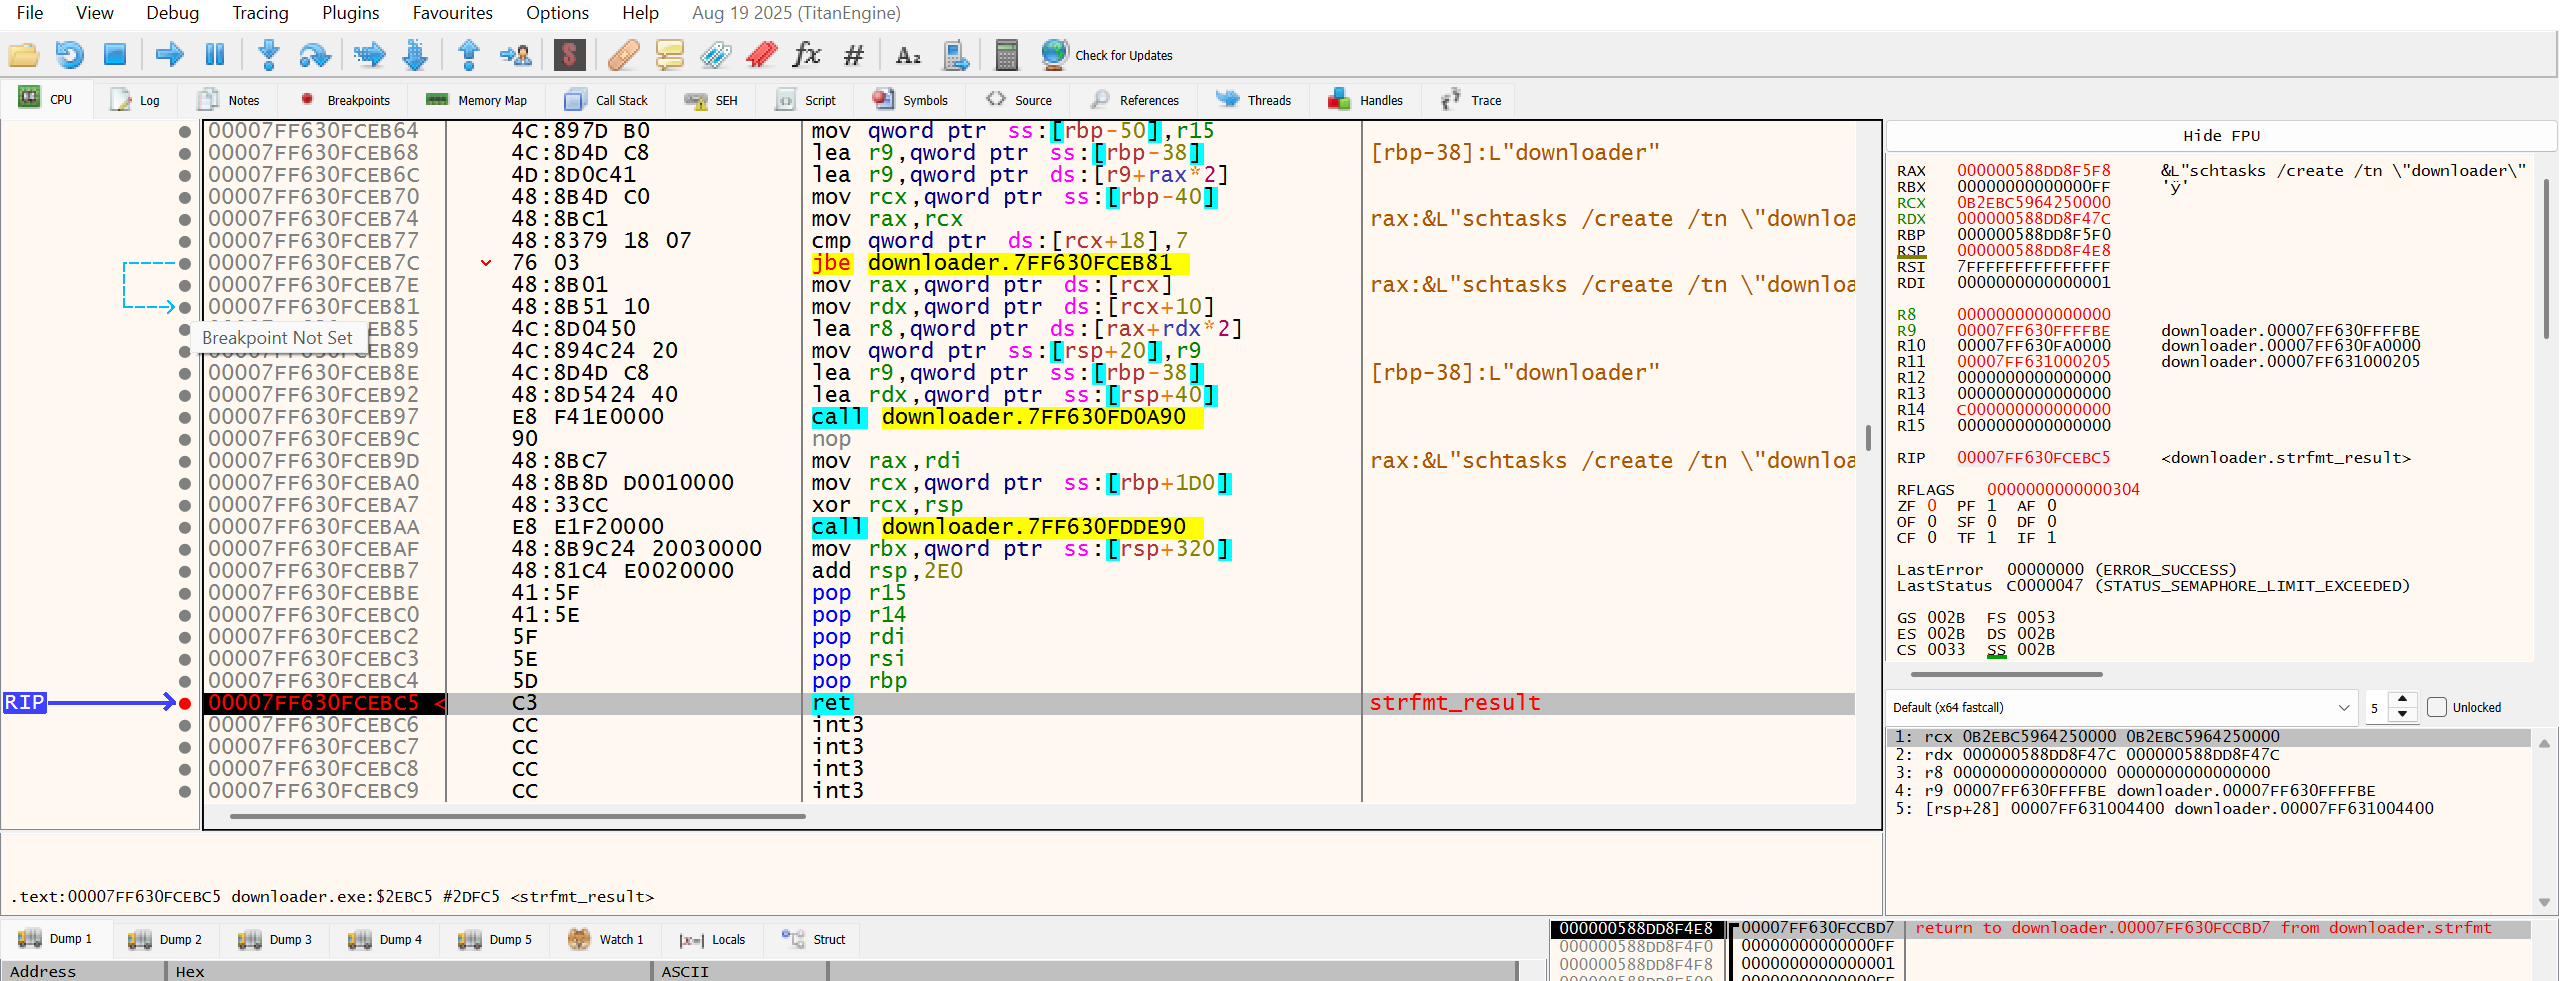
Task: Pause execution with the pause icon
Action: tap(215, 54)
